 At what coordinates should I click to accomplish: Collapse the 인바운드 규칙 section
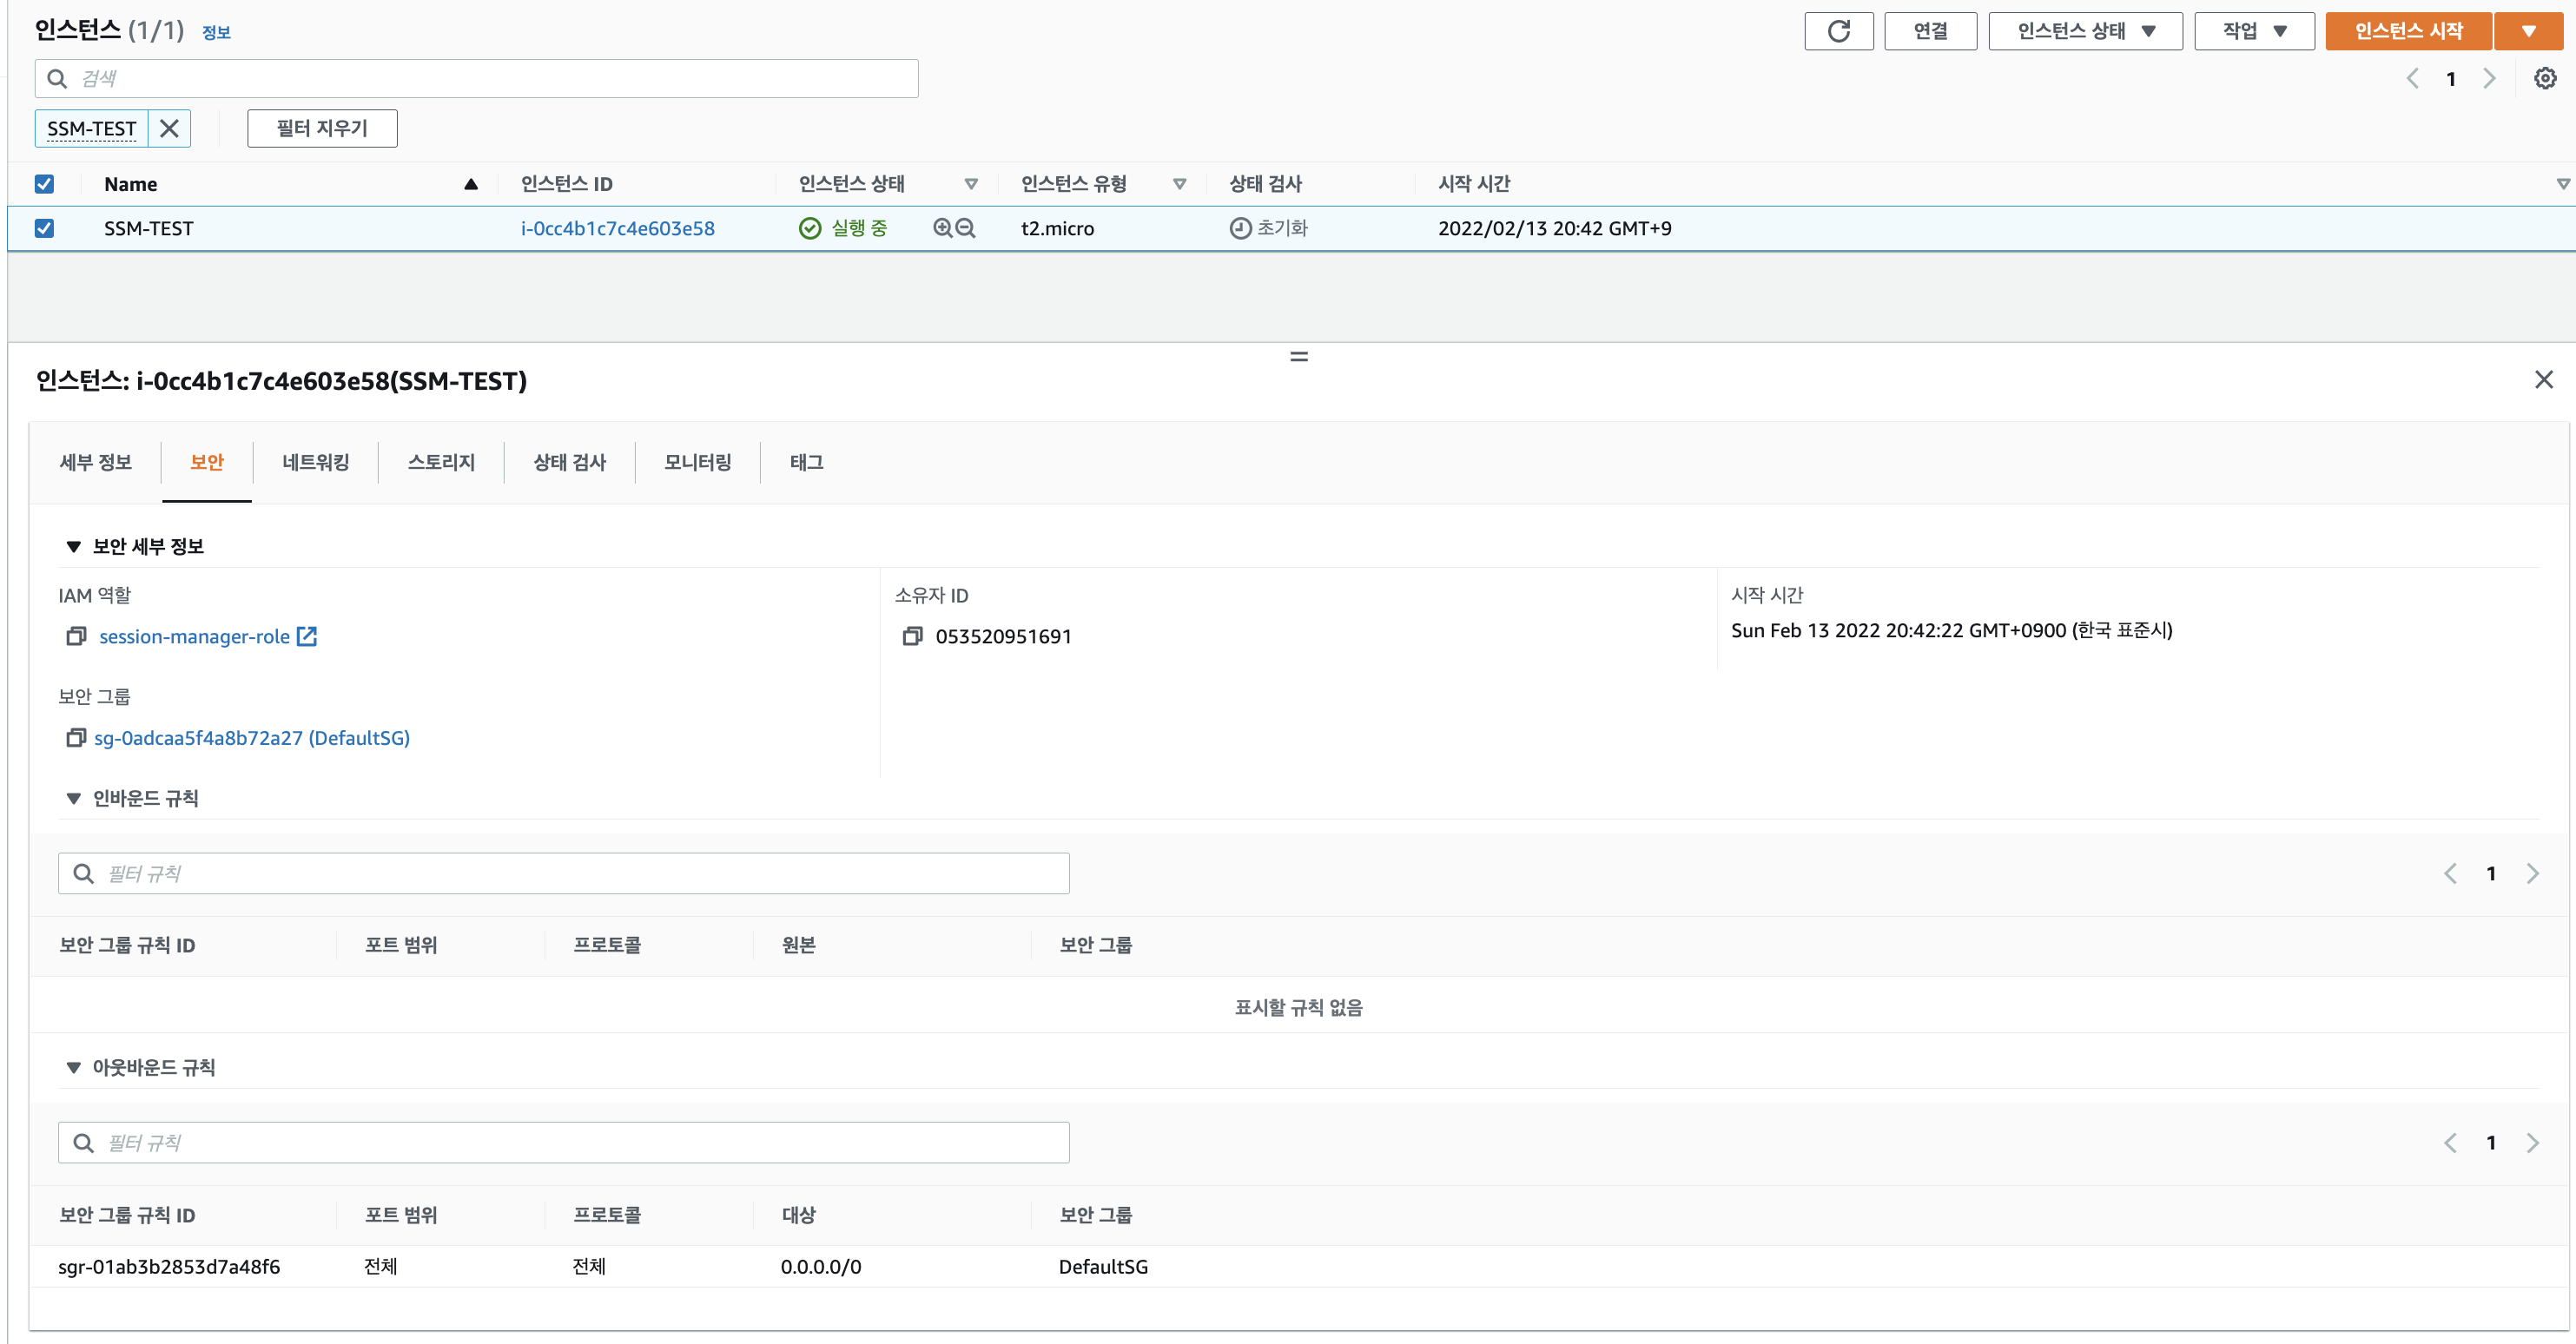(x=73, y=798)
